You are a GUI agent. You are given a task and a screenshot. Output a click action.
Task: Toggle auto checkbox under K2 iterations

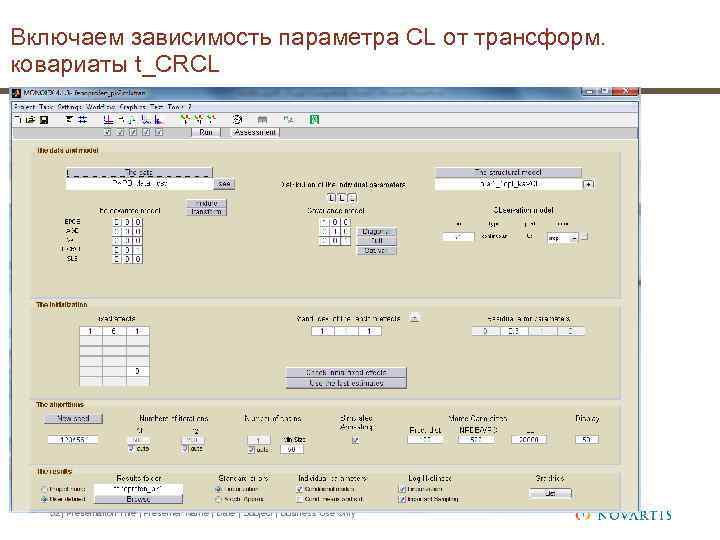coord(185,449)
